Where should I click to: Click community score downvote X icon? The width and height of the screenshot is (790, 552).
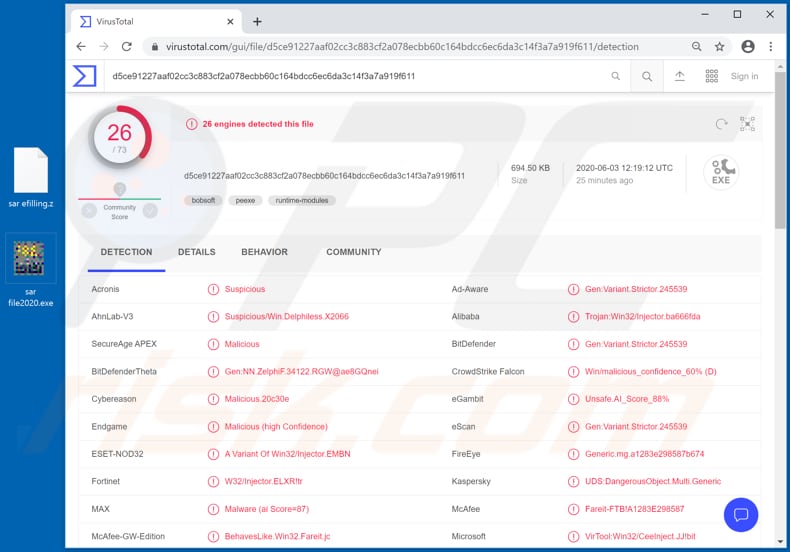tap(89, 211)
